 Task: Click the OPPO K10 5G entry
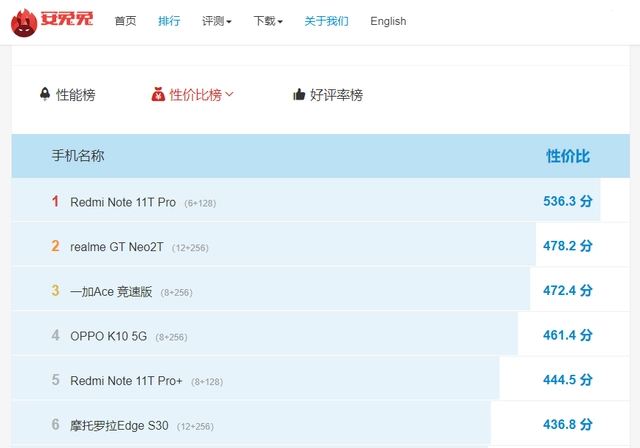click(x=108, y=336)
